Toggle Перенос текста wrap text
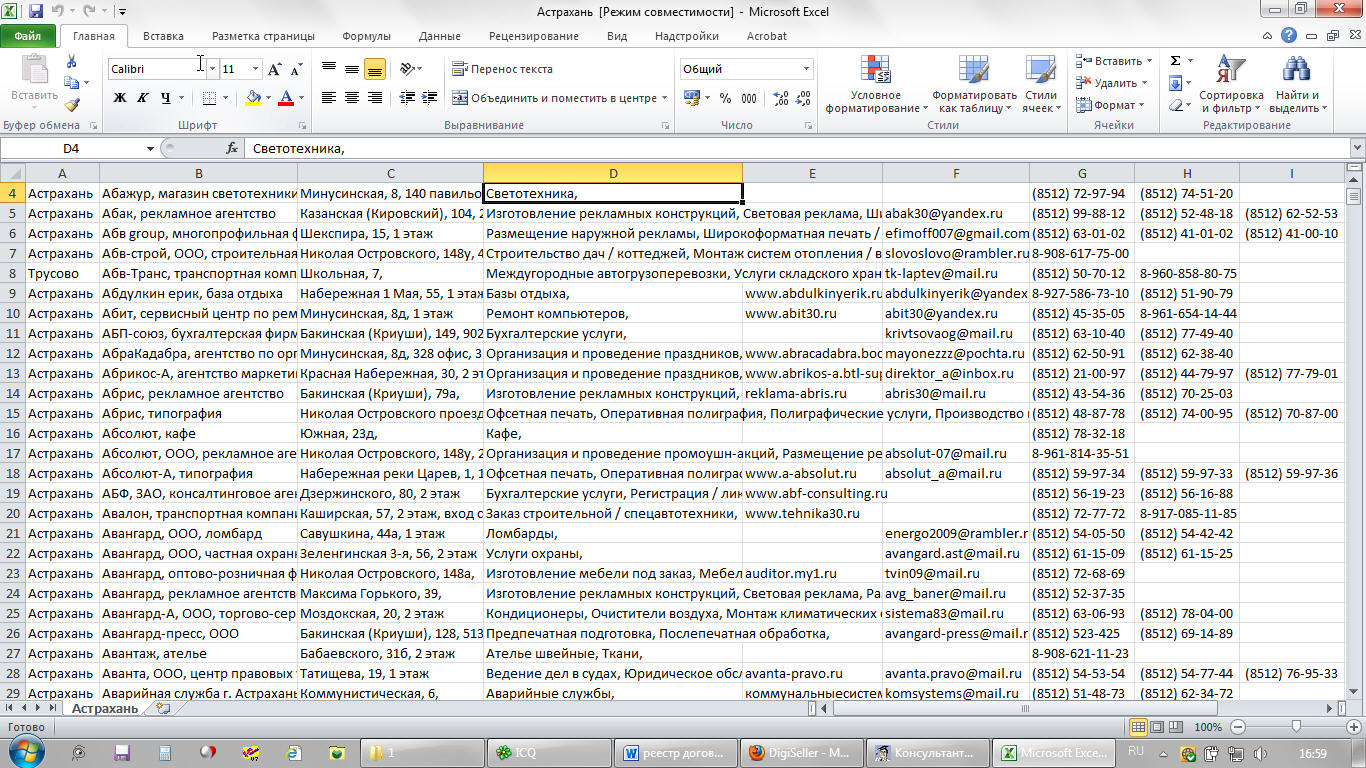The height and width of the screenshot is (768, 1366). pyautogui.click(x=503, y=69)
